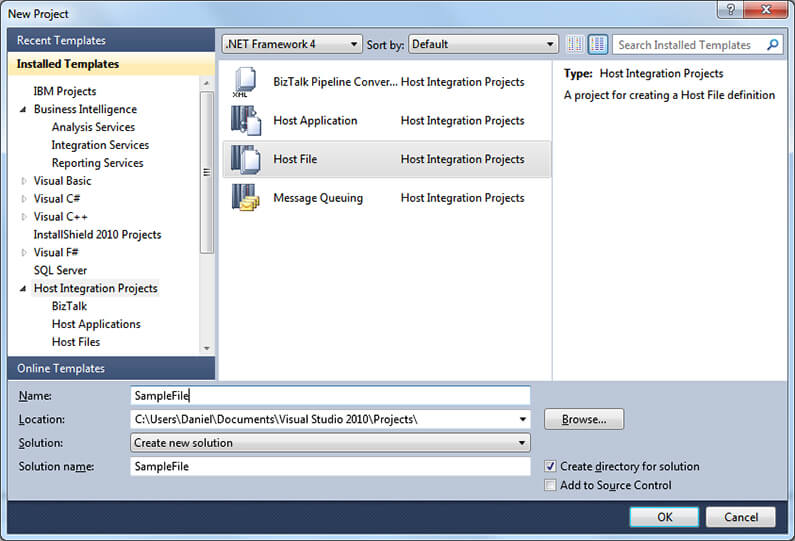Viewport: 795px width, 541px height.
Task: Select BizTalk under Host Integration Projects
Action: (x=69, y=306)
